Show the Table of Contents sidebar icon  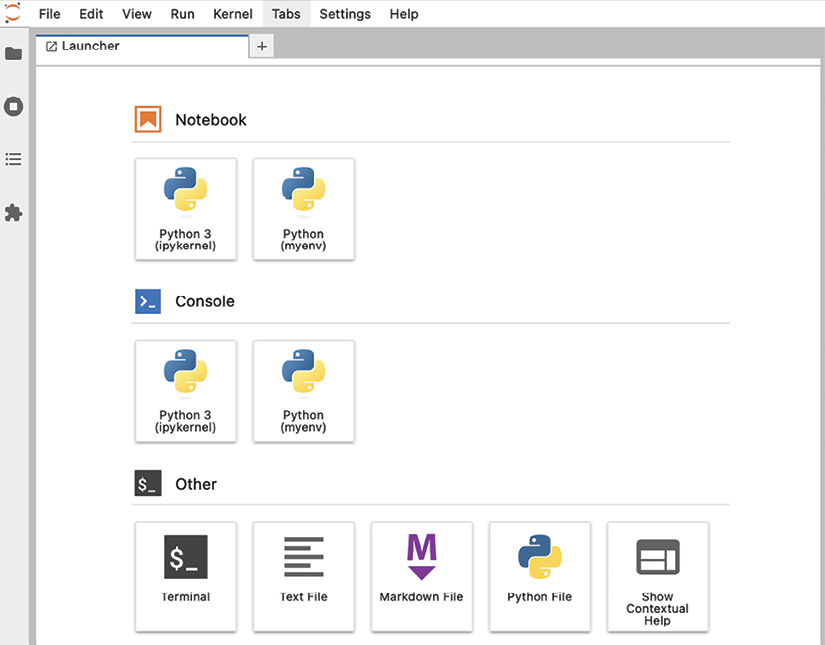point(14,159)
